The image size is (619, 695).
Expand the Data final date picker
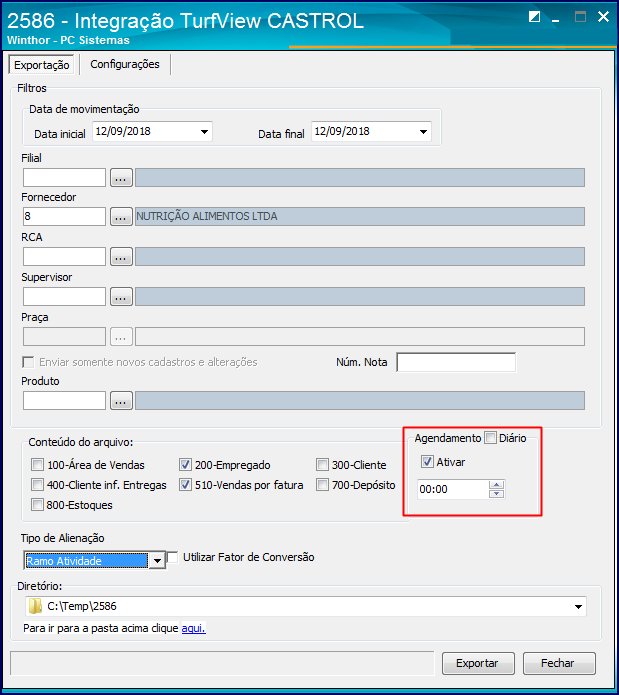point(423,132)
